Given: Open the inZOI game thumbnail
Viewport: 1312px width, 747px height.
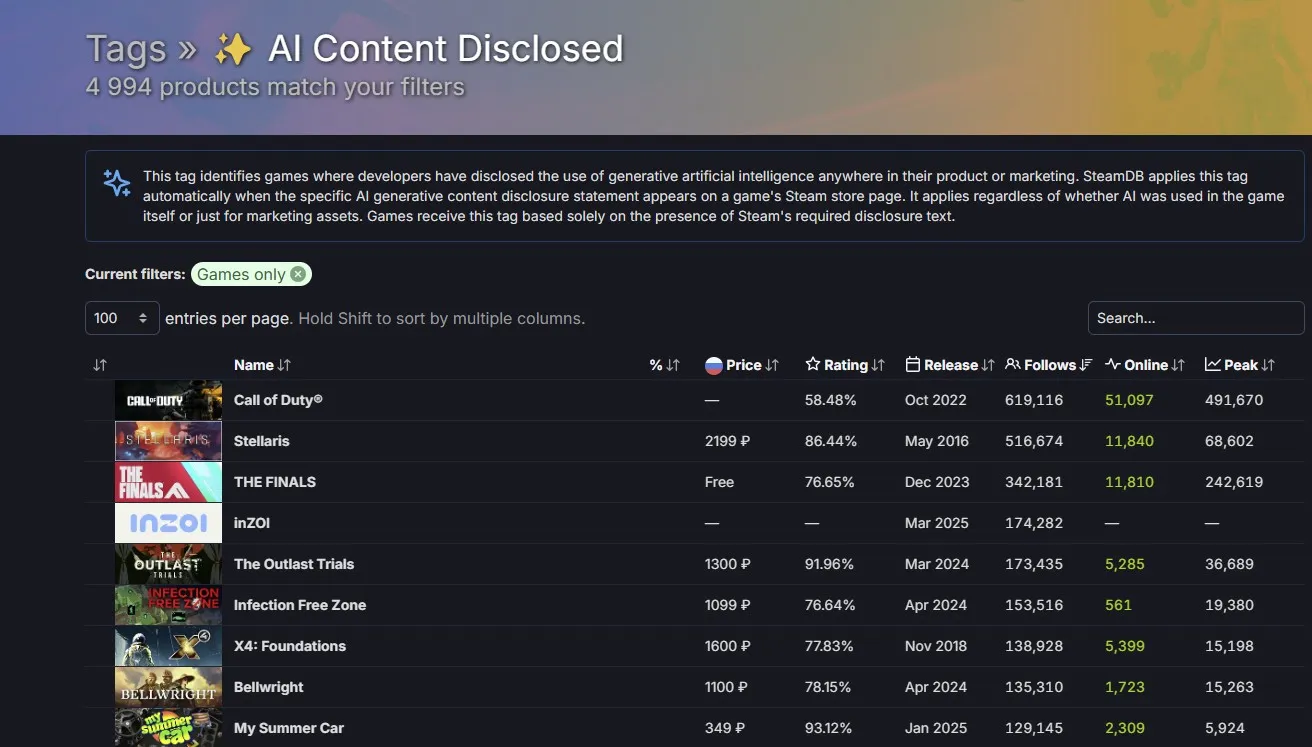Looking at the screenshot, I should (x=168, y=523).
